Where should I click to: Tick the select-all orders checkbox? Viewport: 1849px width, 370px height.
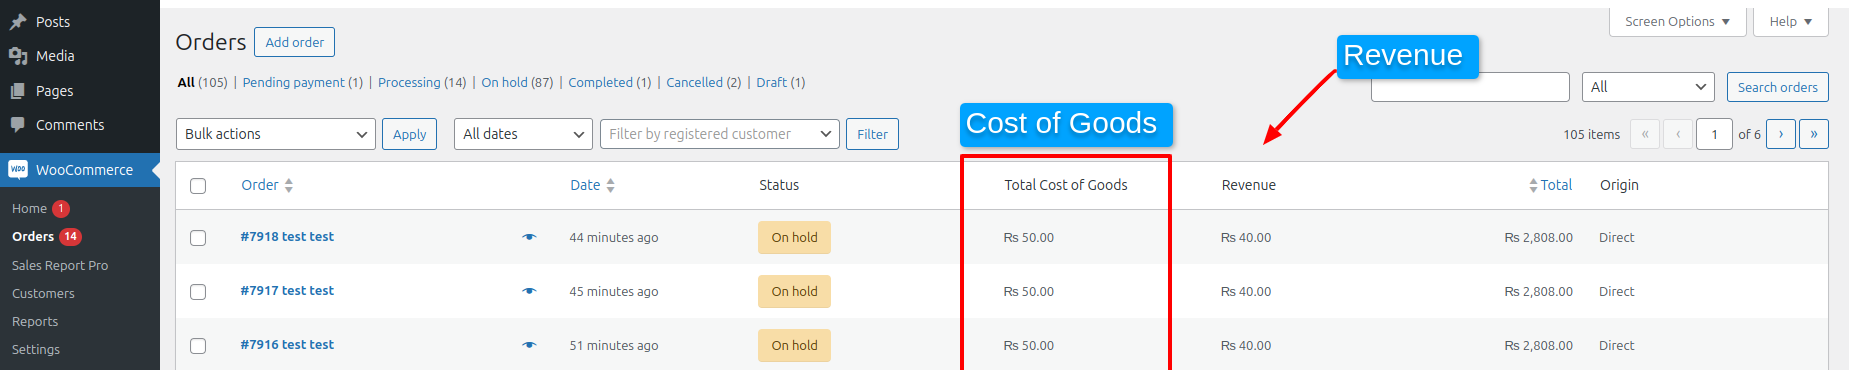click(x=198, y=186)
